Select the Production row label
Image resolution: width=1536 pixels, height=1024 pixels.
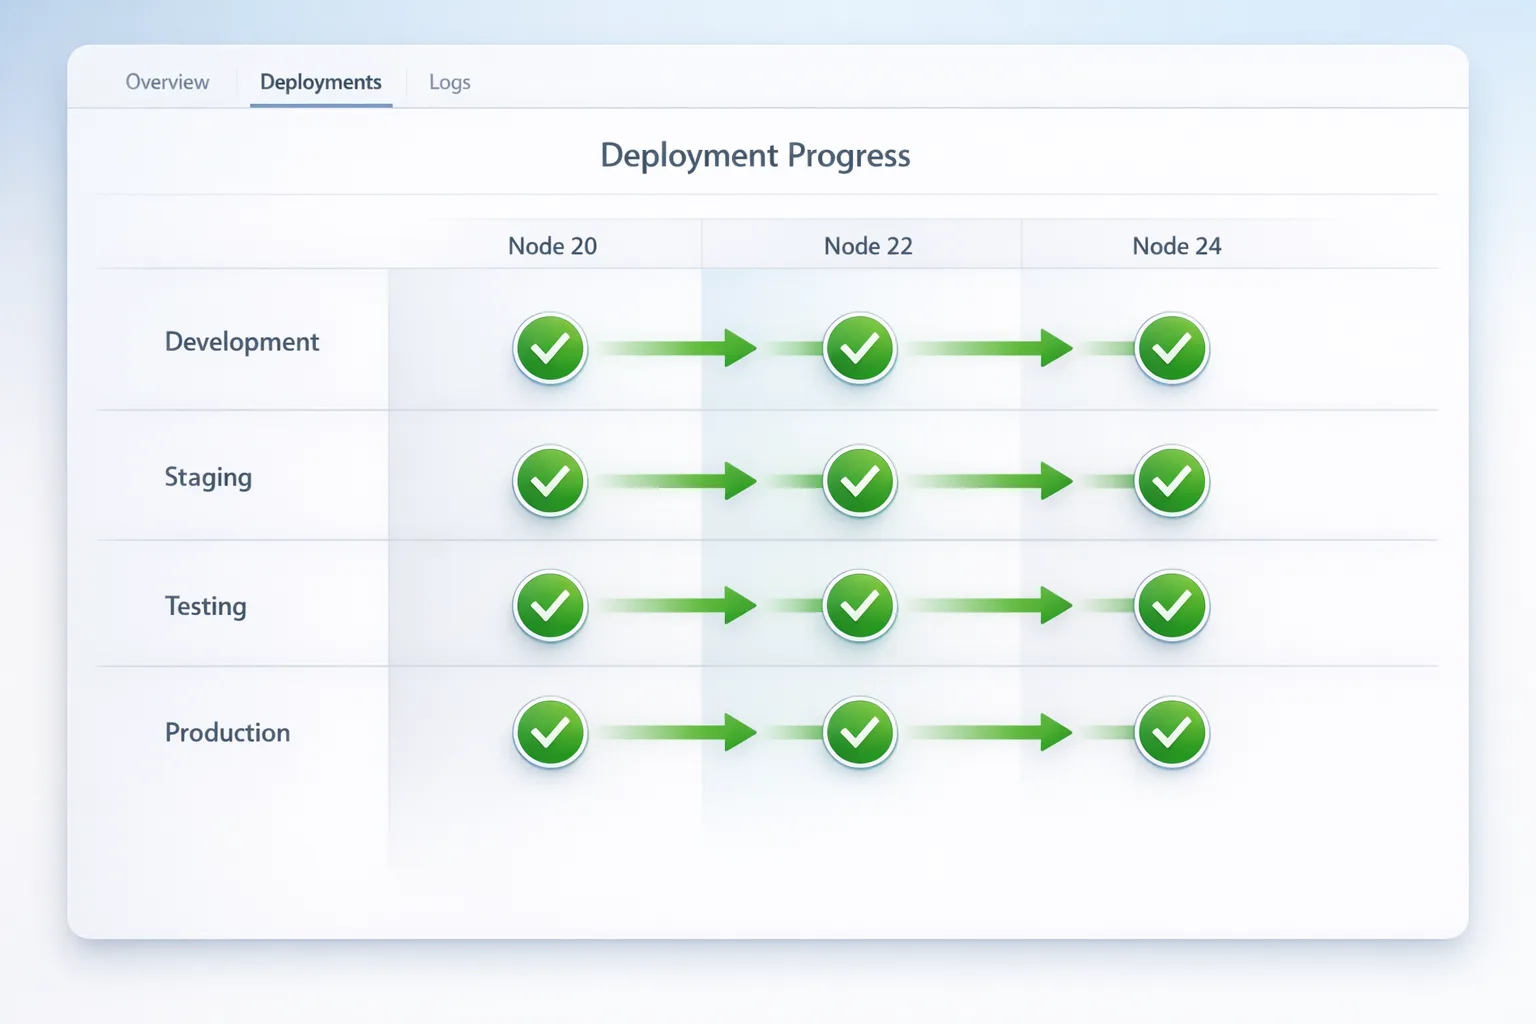228,732
